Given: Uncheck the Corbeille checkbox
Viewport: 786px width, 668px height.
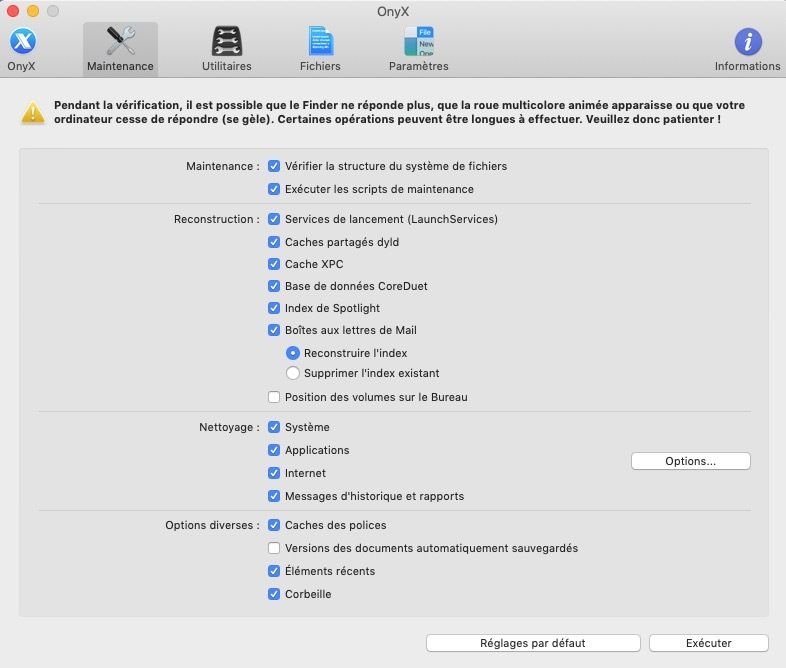Looking at the screenshot, I should coord(274,594).
